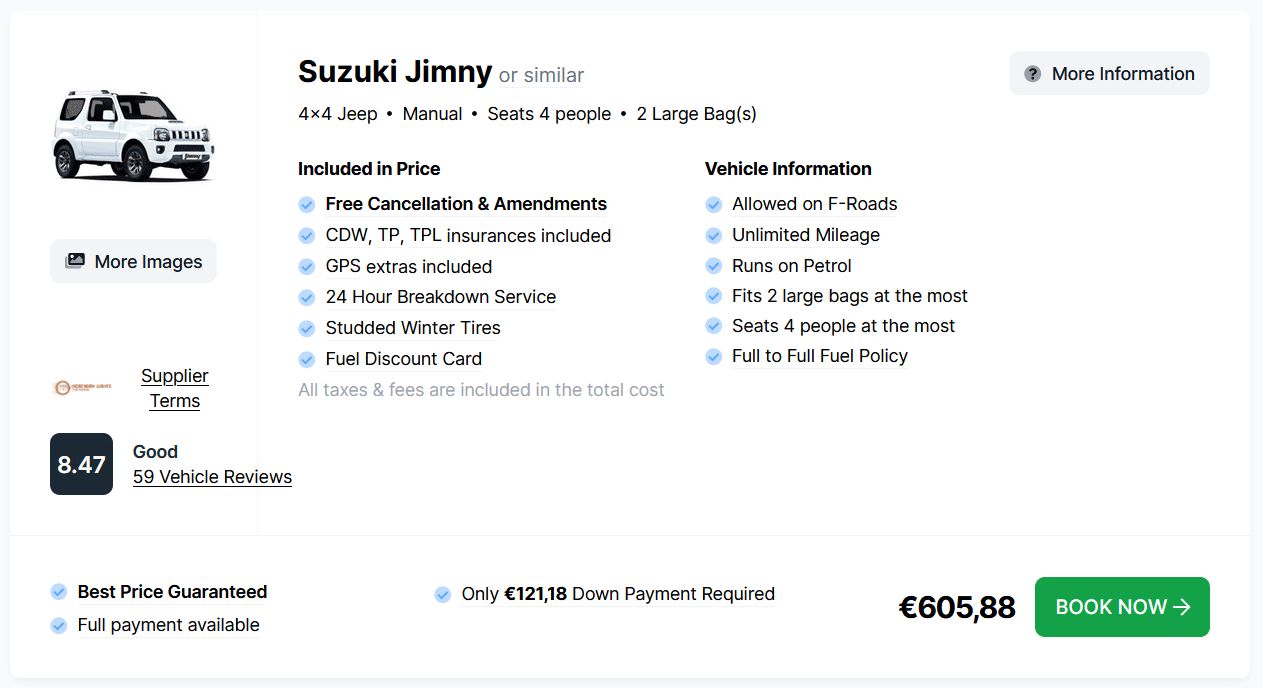Open the More Information button
This screenshot has height=688, width=1263.
tap(1109, 74)
